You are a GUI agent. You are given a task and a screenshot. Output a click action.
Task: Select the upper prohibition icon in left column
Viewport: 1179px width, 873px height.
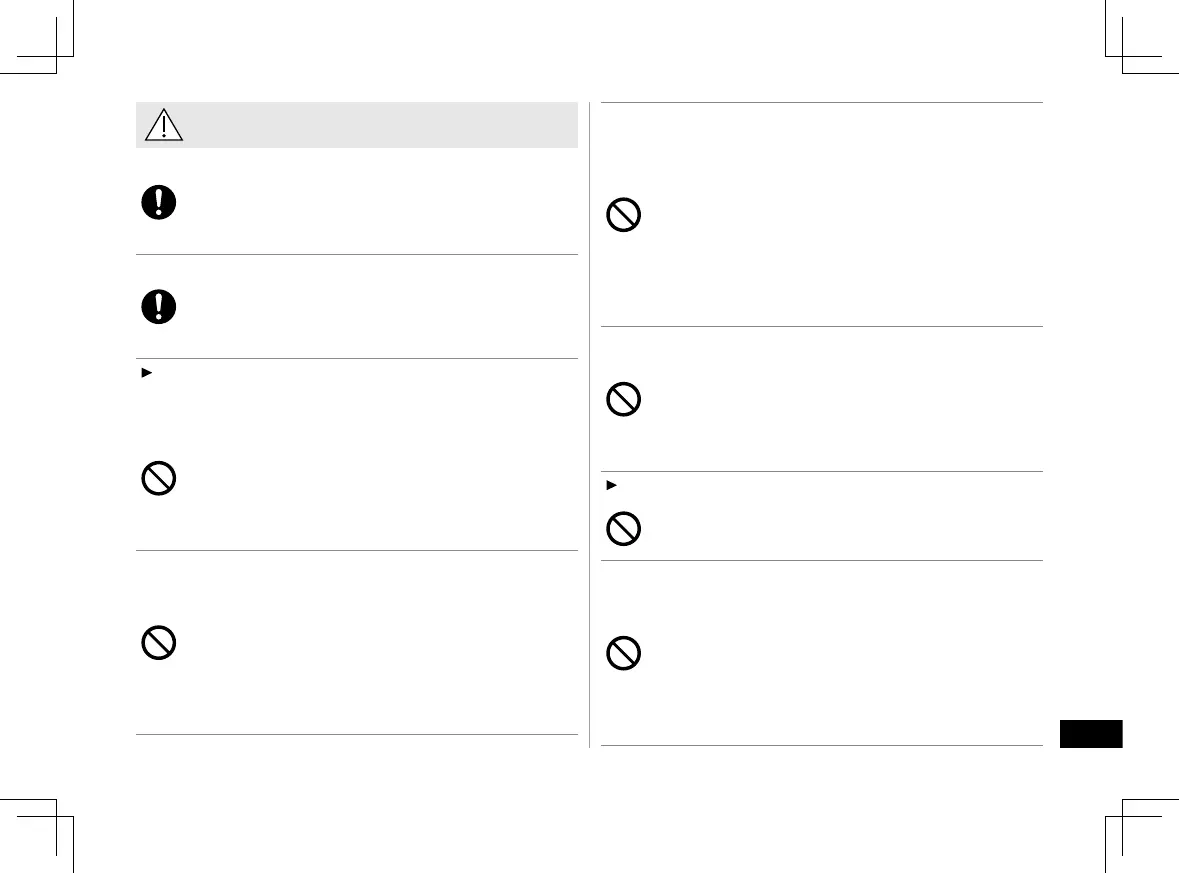[x=159, y=480]
